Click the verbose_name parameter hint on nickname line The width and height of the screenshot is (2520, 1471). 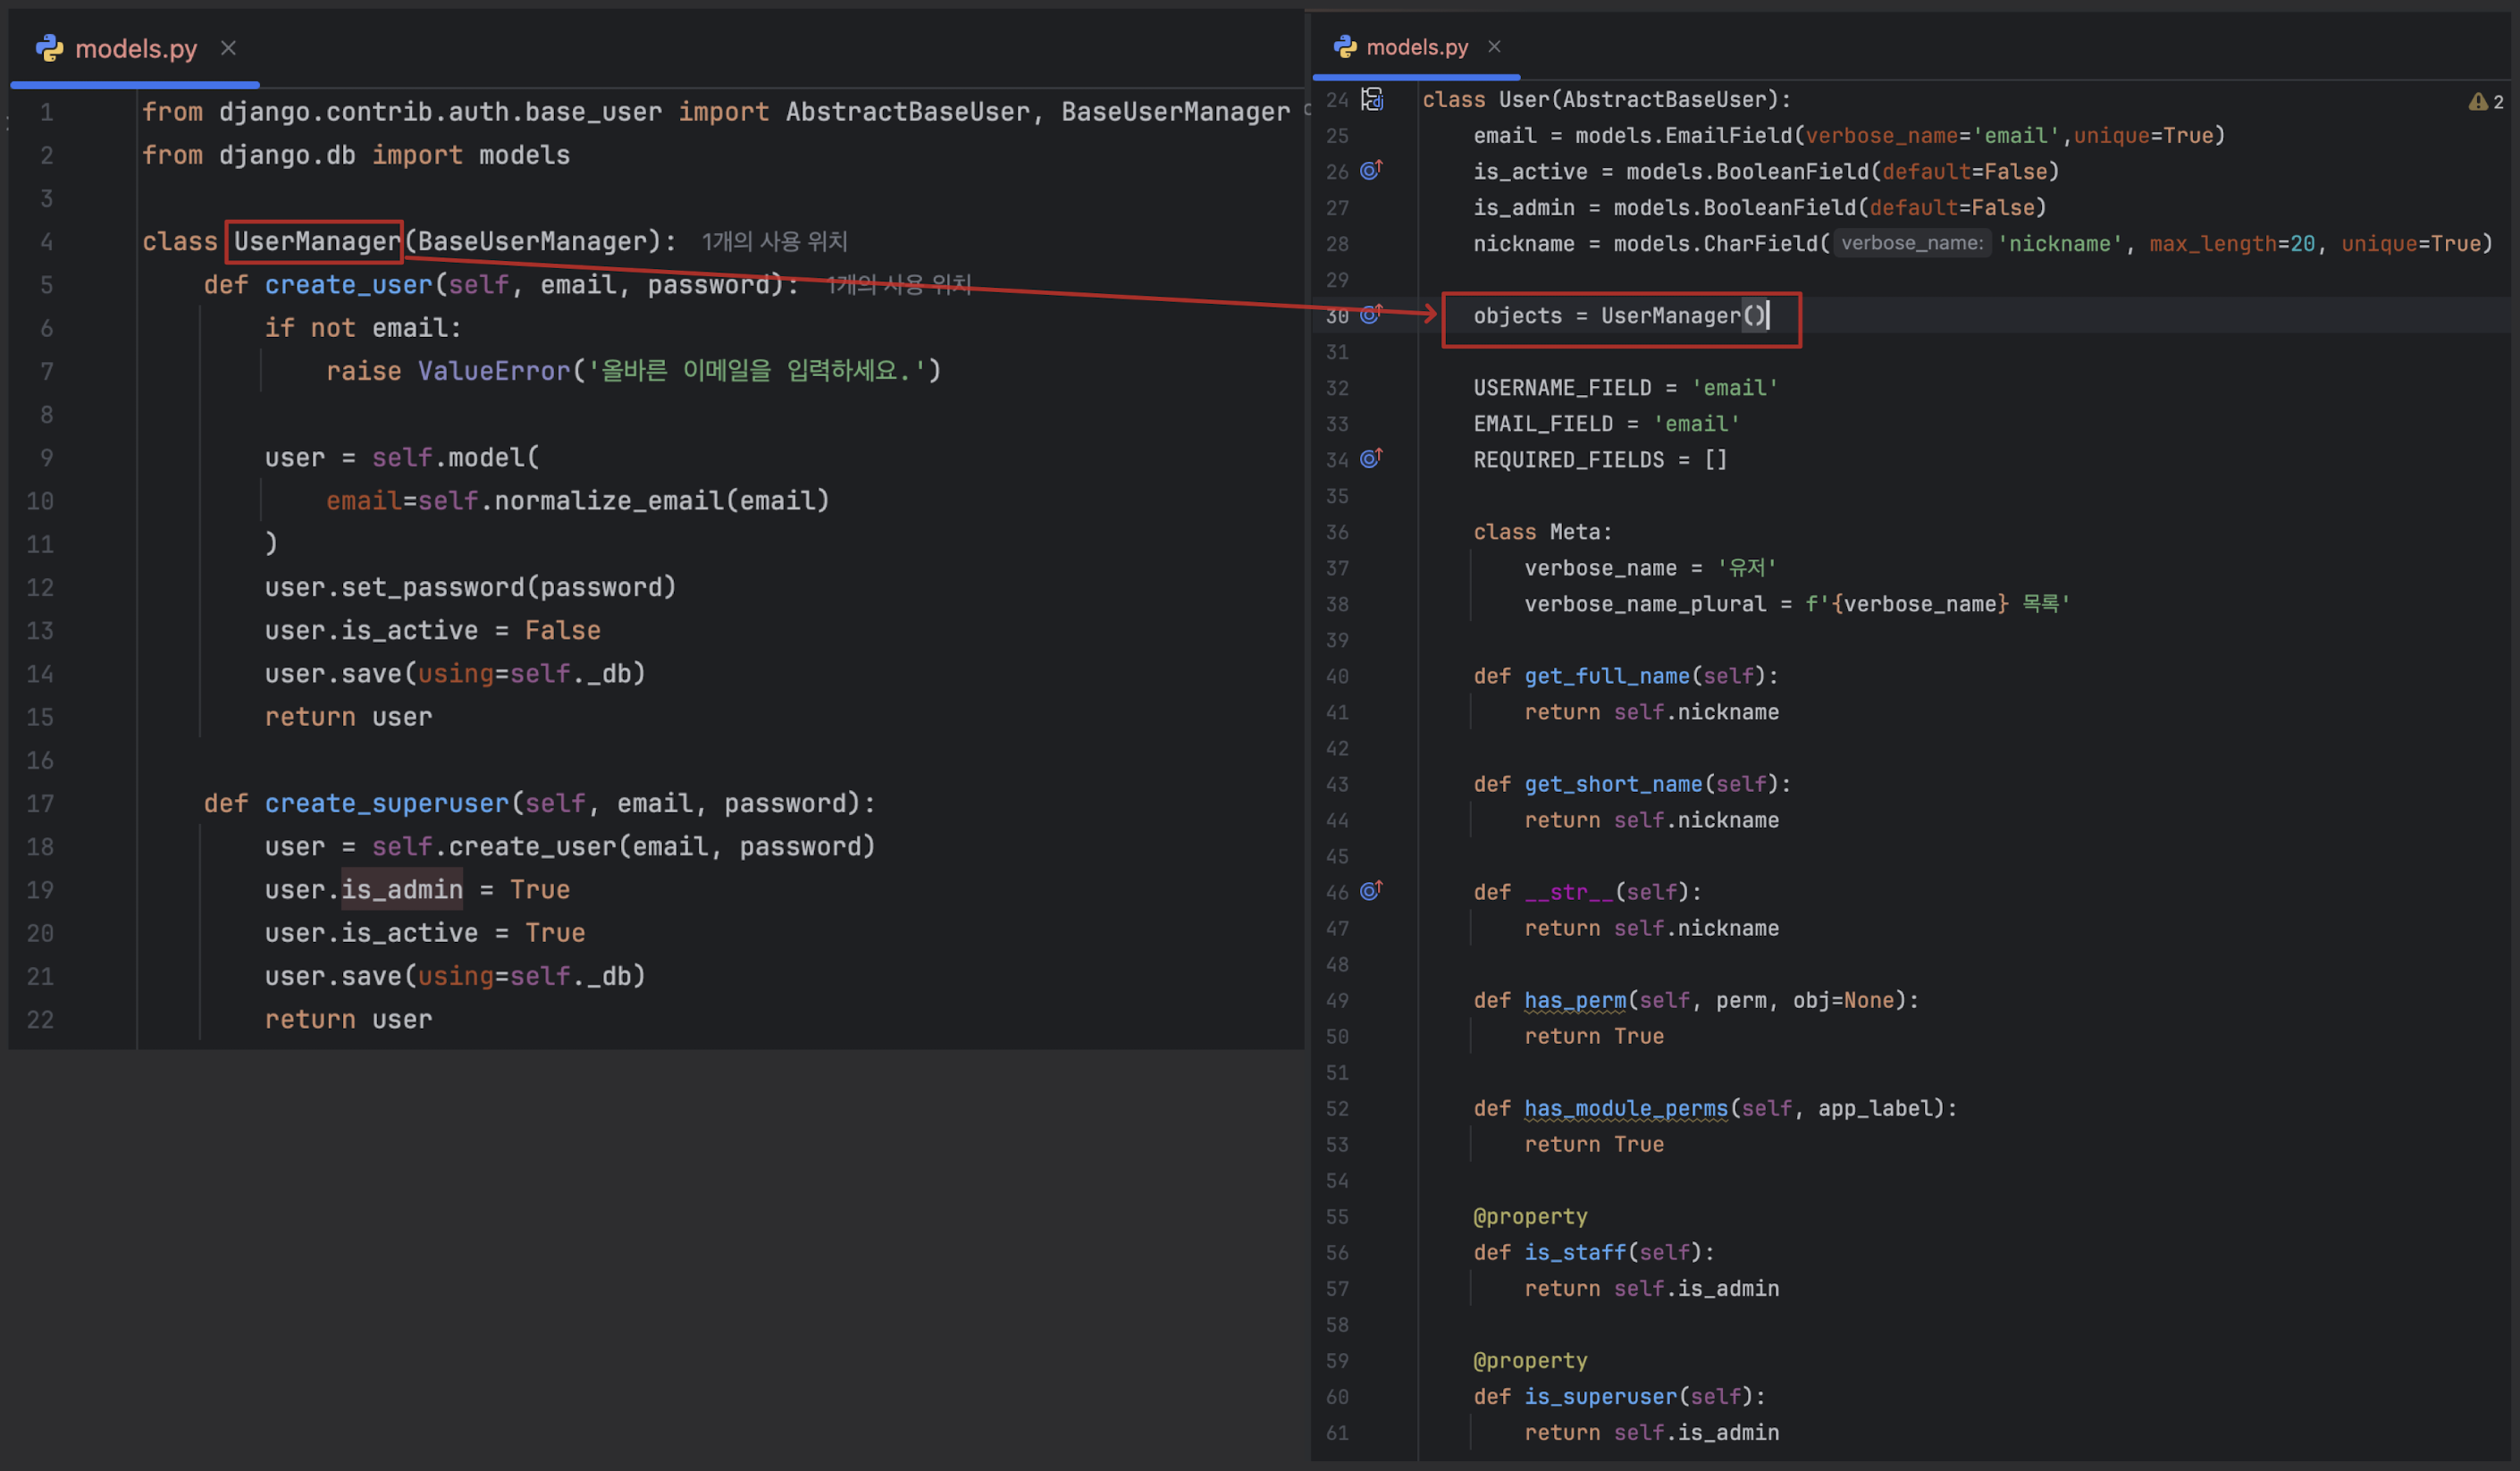(x=1911, y=243)
